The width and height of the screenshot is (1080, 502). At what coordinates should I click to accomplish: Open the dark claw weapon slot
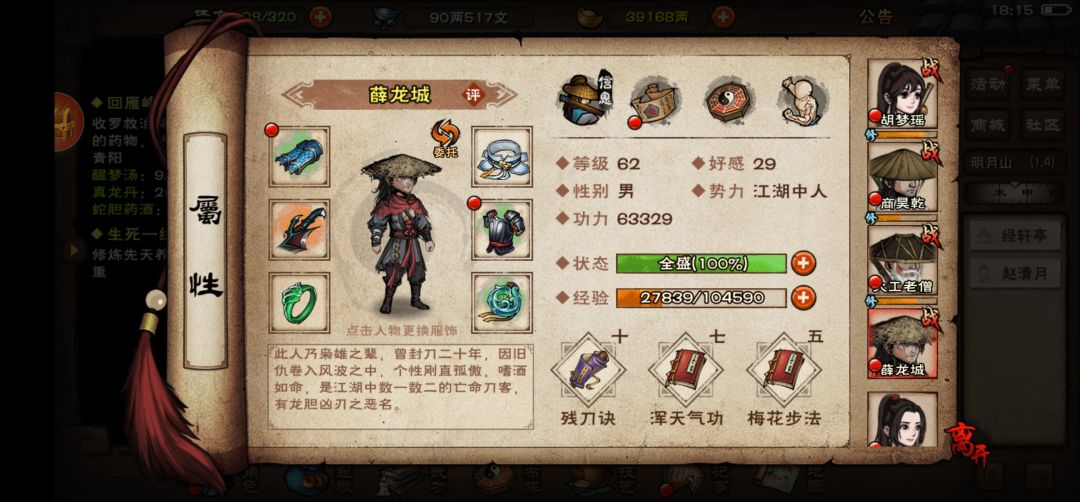(x=299, y=229)
